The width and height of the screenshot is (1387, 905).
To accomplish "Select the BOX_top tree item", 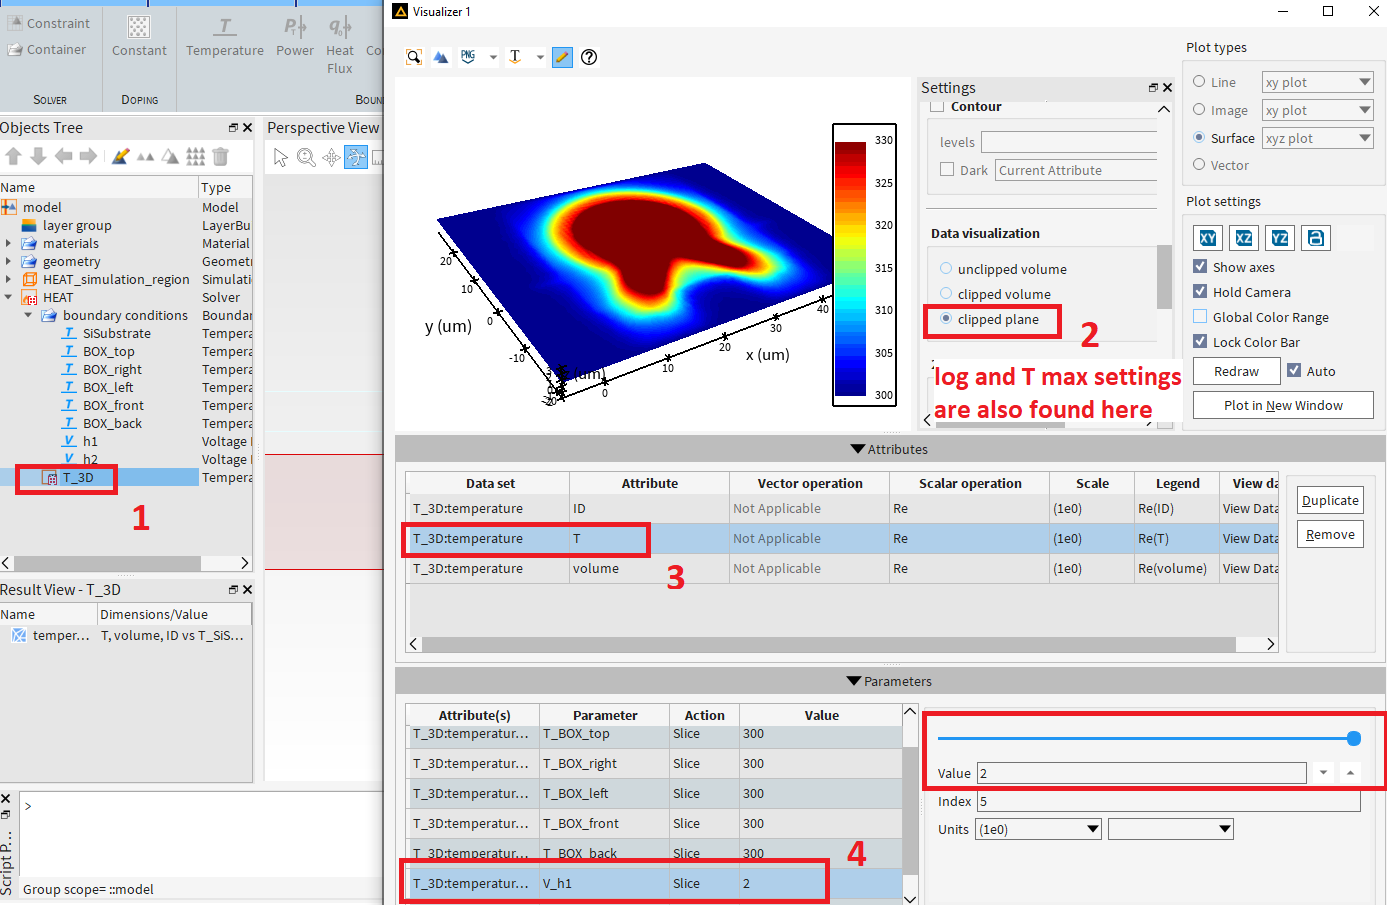I will click(x=109, y=351).
